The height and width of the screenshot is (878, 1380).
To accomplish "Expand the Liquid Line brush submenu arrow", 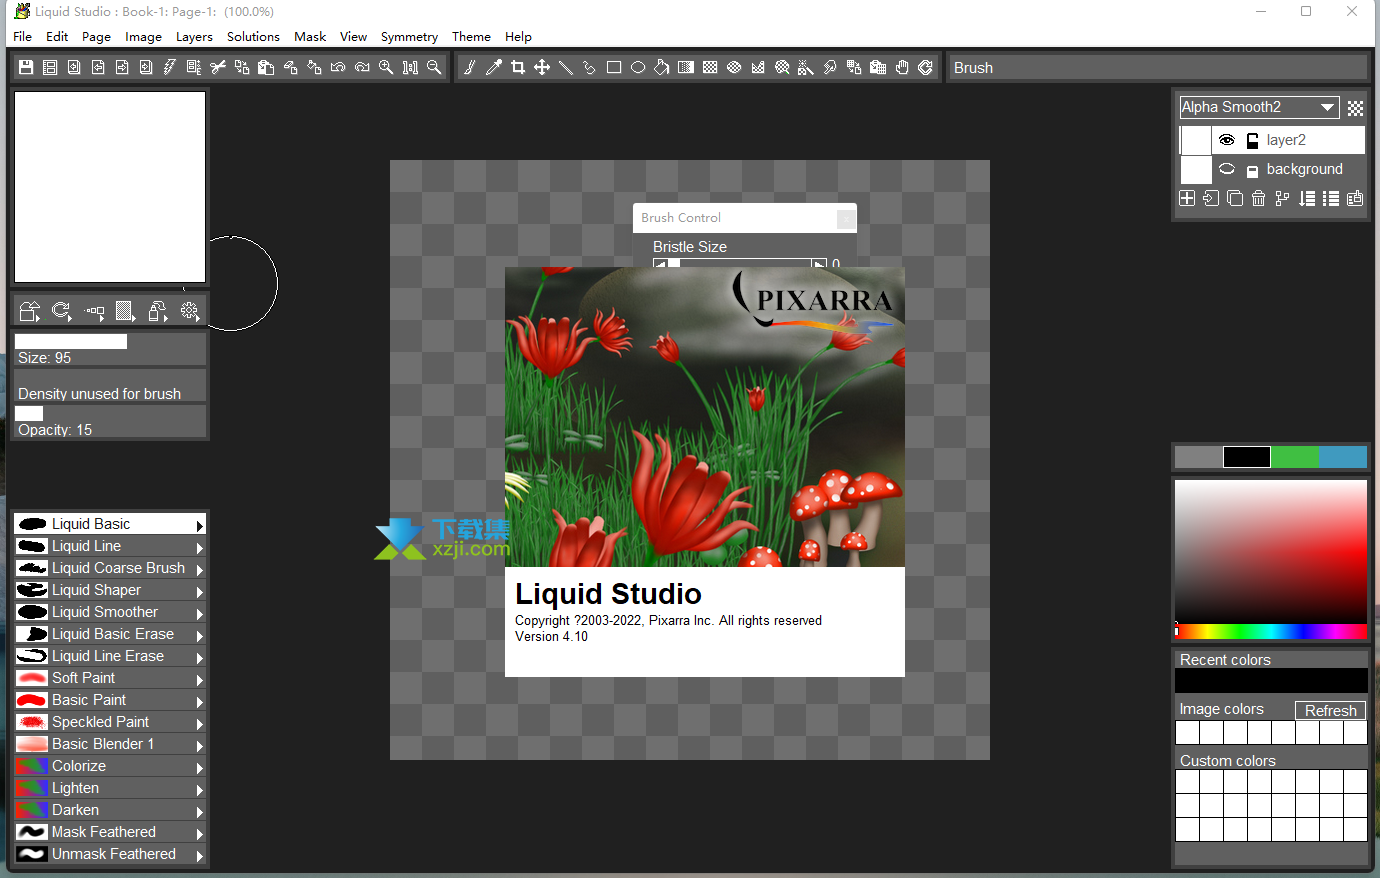I will coord(200,547).
